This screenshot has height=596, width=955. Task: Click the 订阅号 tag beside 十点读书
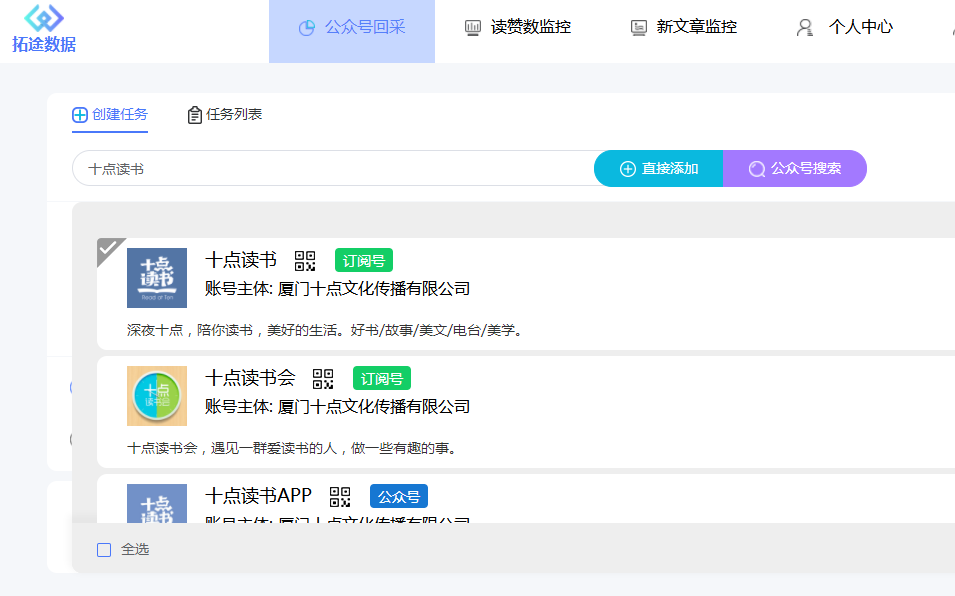[364, 261]
